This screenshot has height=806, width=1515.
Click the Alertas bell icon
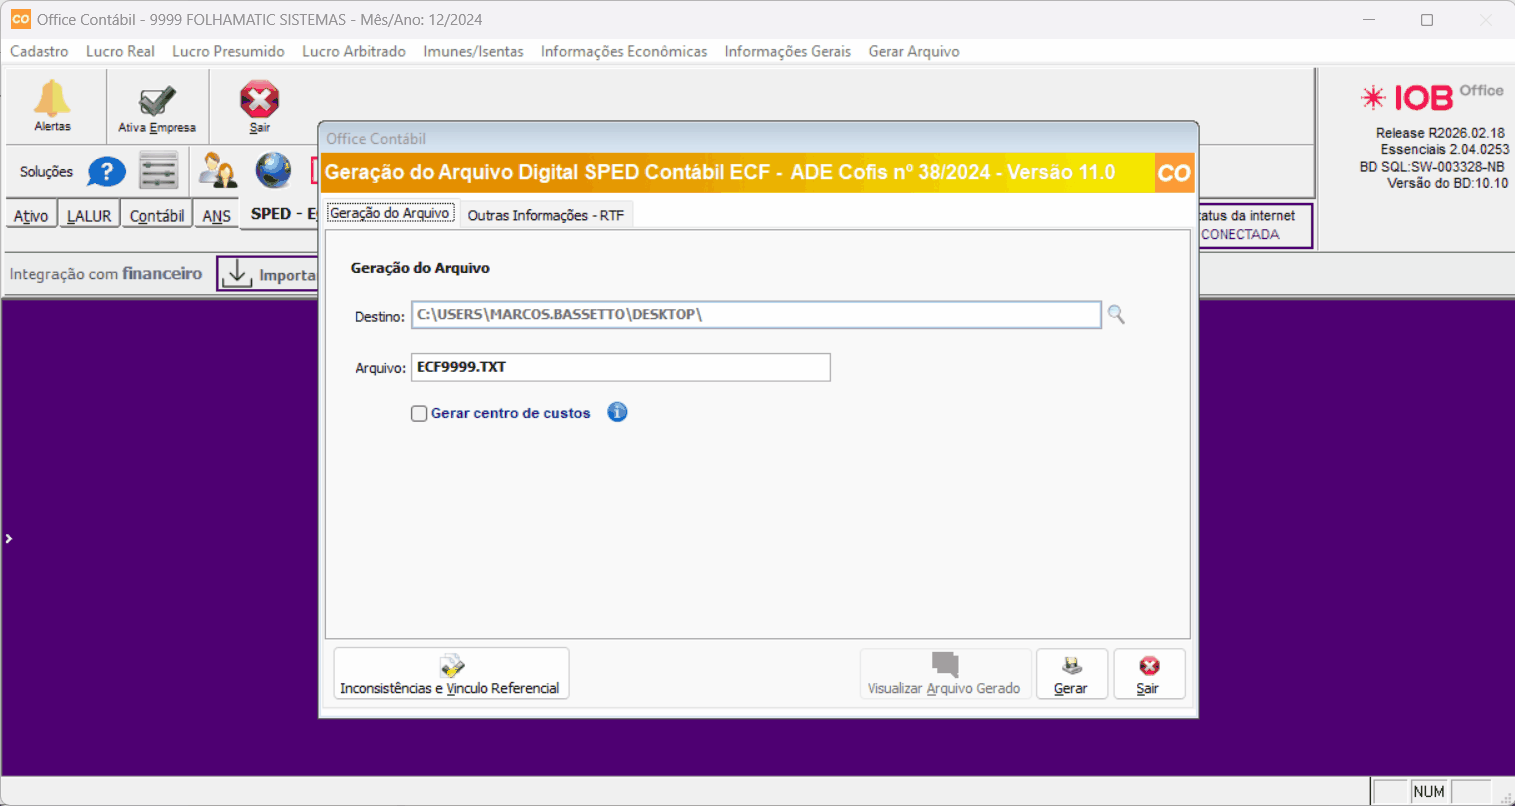[52, 100]
